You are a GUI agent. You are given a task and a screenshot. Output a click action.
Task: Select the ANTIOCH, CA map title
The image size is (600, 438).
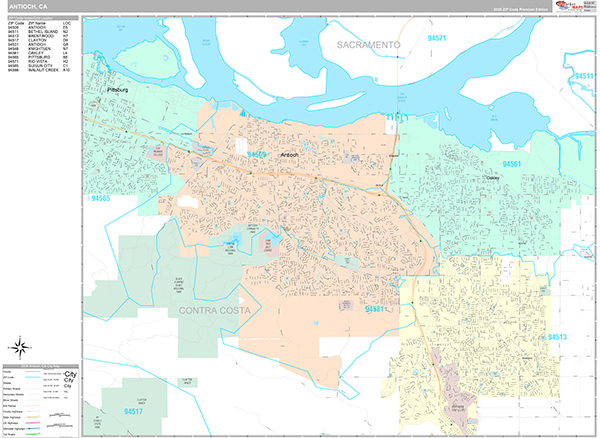coord(28,7)
